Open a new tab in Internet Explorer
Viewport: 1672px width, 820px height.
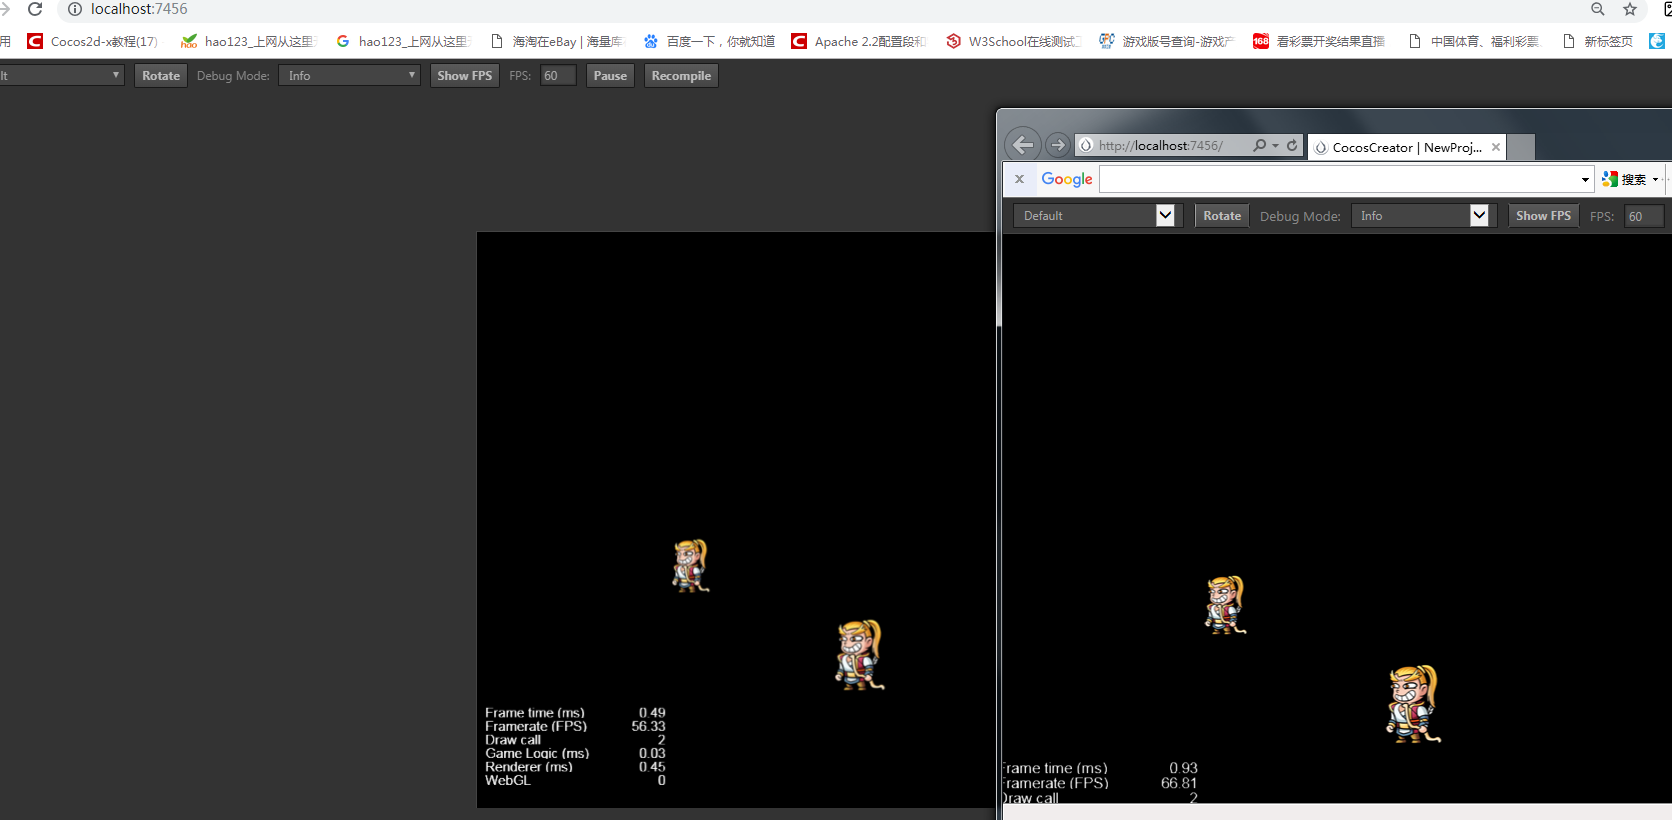point(1520,147)
